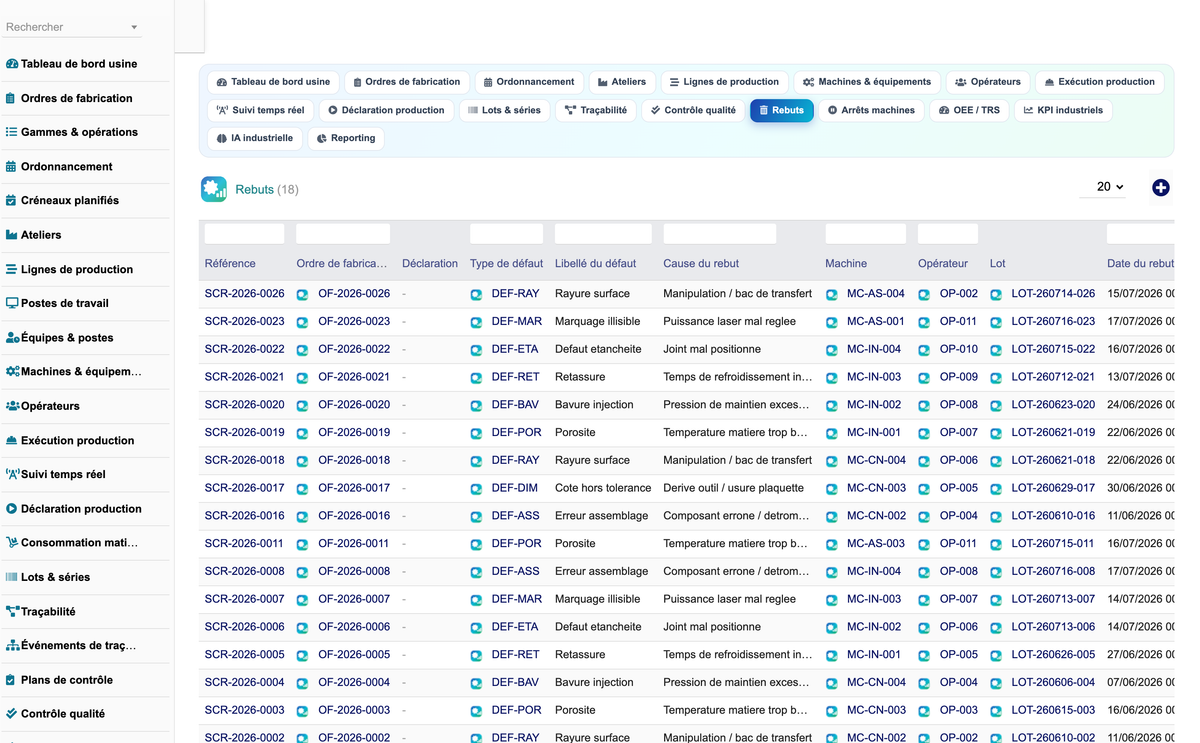Go to IA industrielle tab
This screenshot has width=1200, height=743.
coord(255,138)
